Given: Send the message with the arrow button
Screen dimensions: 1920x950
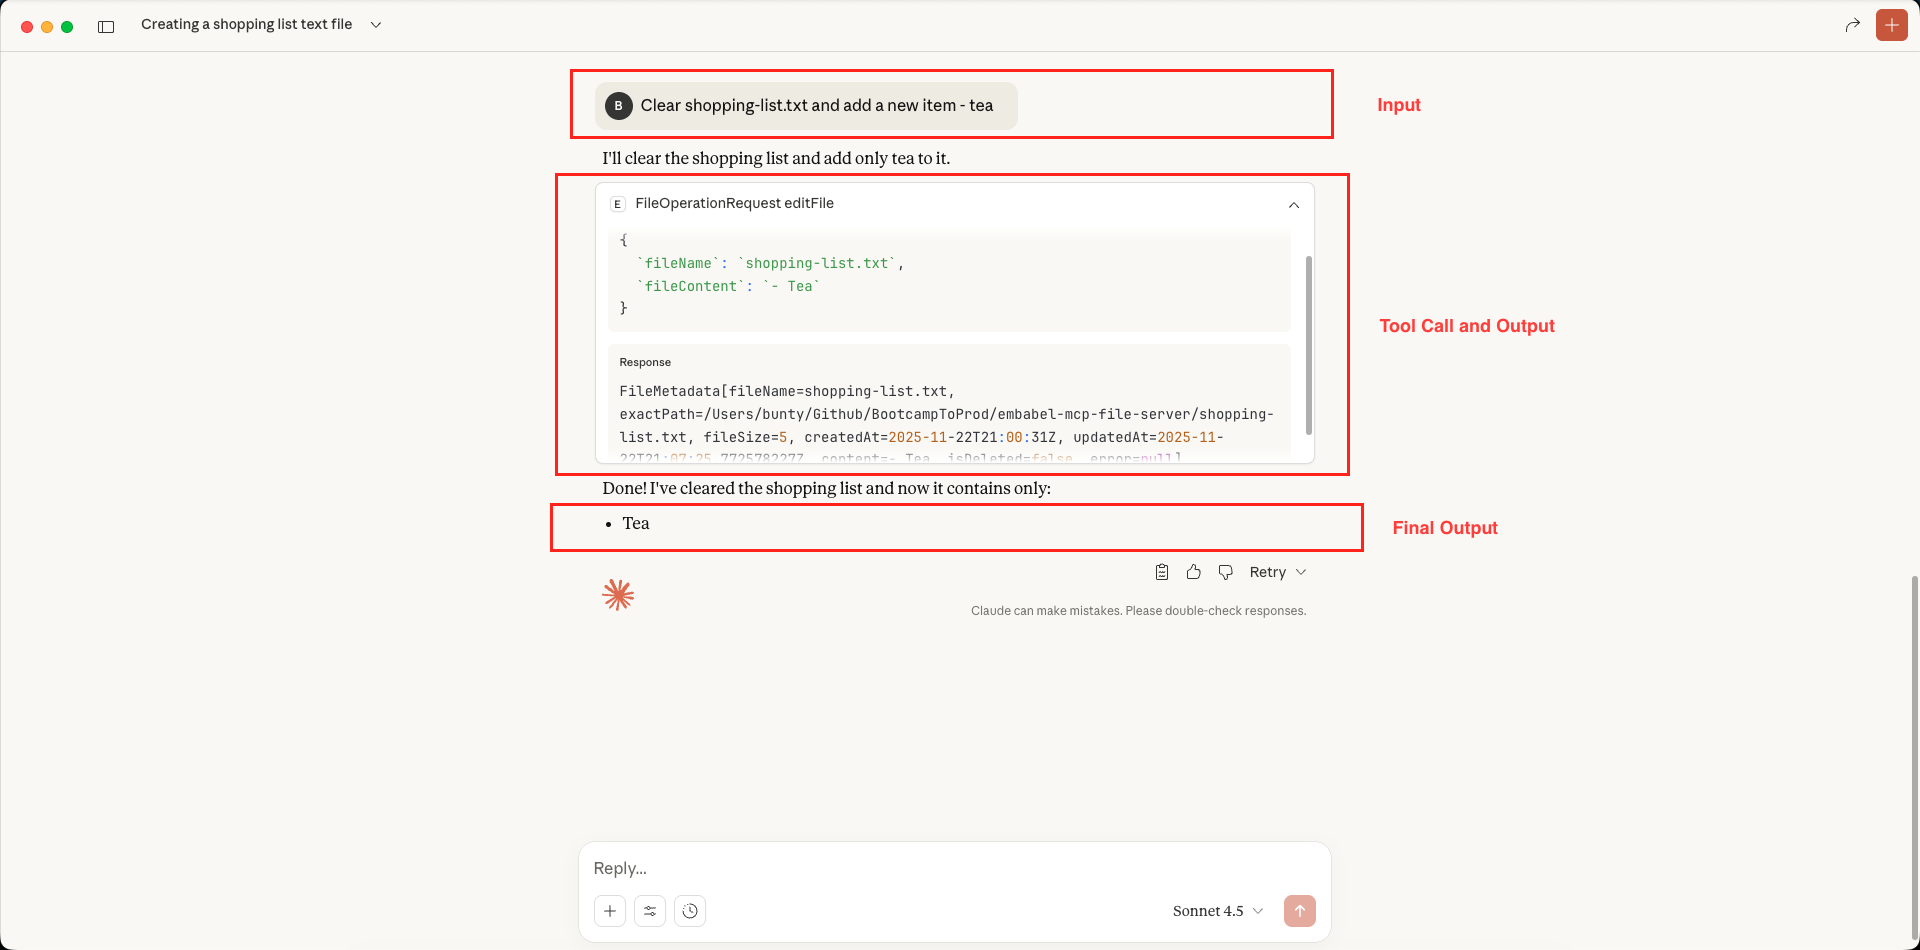Looking at the screenshot, I should pos(1299,911).
